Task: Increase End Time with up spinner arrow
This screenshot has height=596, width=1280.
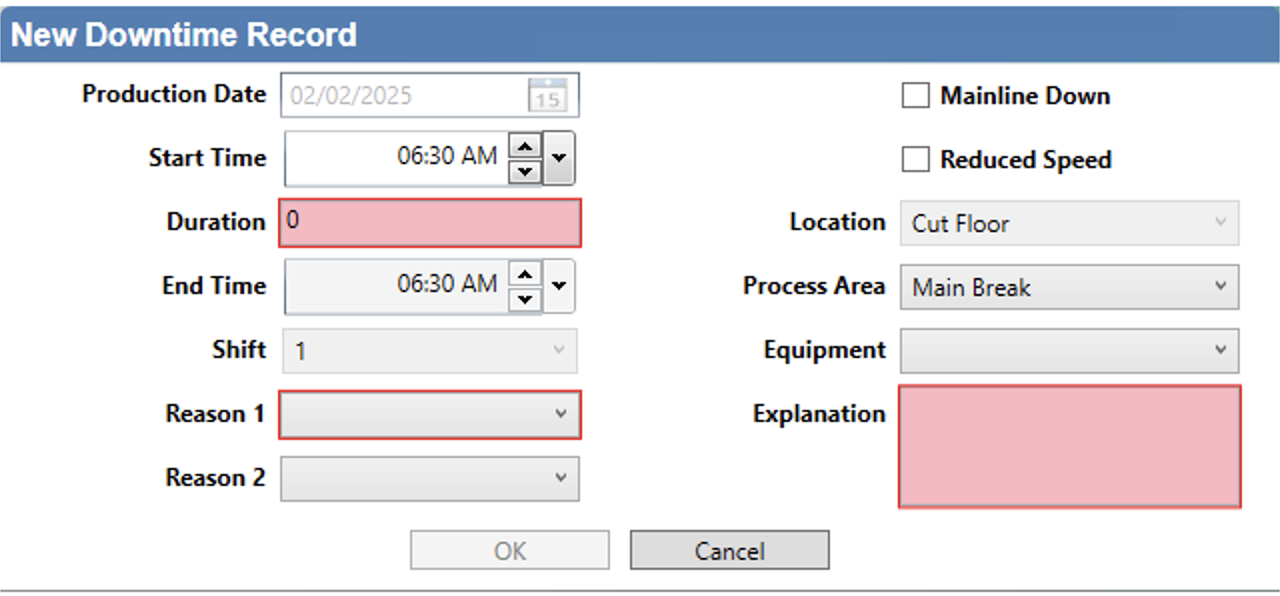Action: (x=525, y=274)
